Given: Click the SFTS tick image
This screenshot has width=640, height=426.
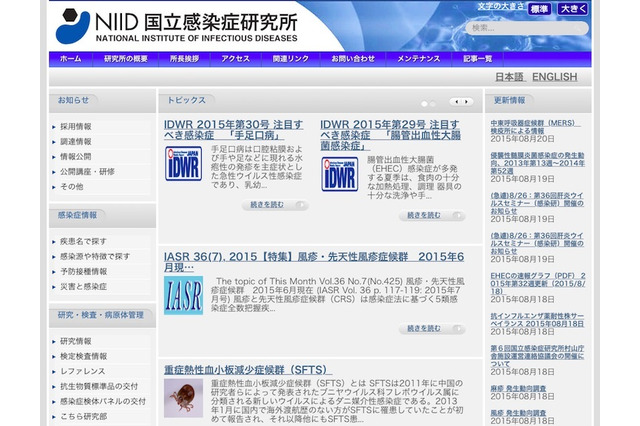Looking at the screenshot, I should pyautogui.click(x=183, y=397).
